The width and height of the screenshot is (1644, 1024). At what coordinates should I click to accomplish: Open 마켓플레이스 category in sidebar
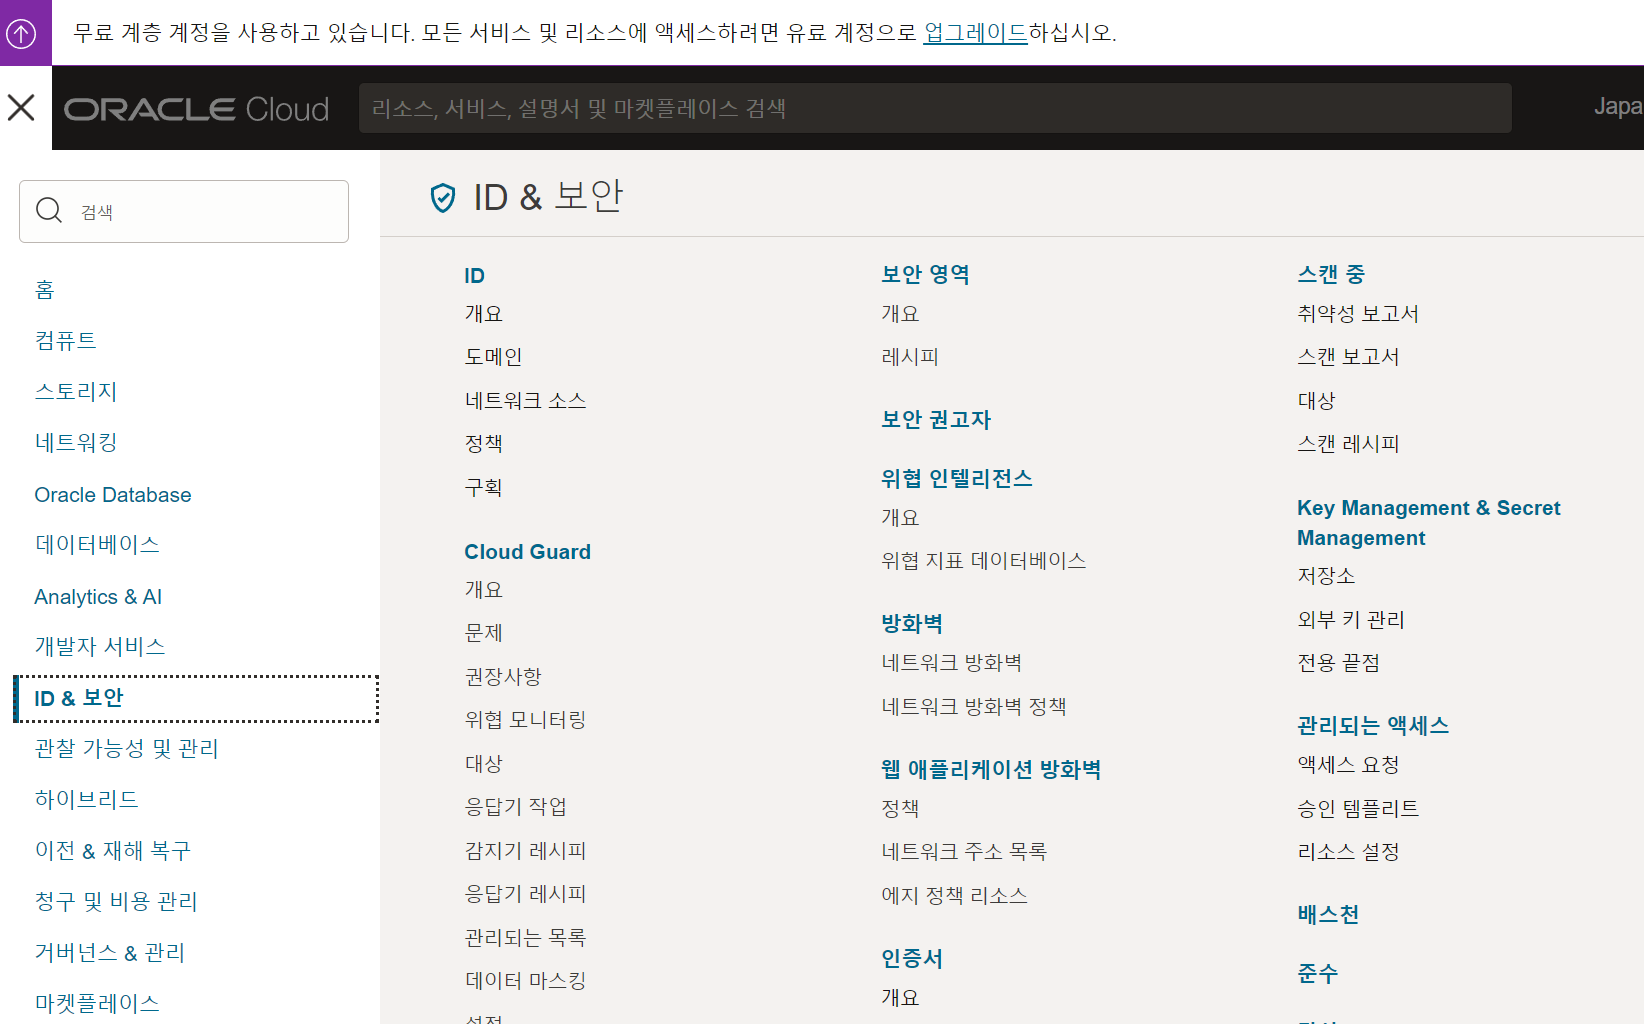[97, 1004]
